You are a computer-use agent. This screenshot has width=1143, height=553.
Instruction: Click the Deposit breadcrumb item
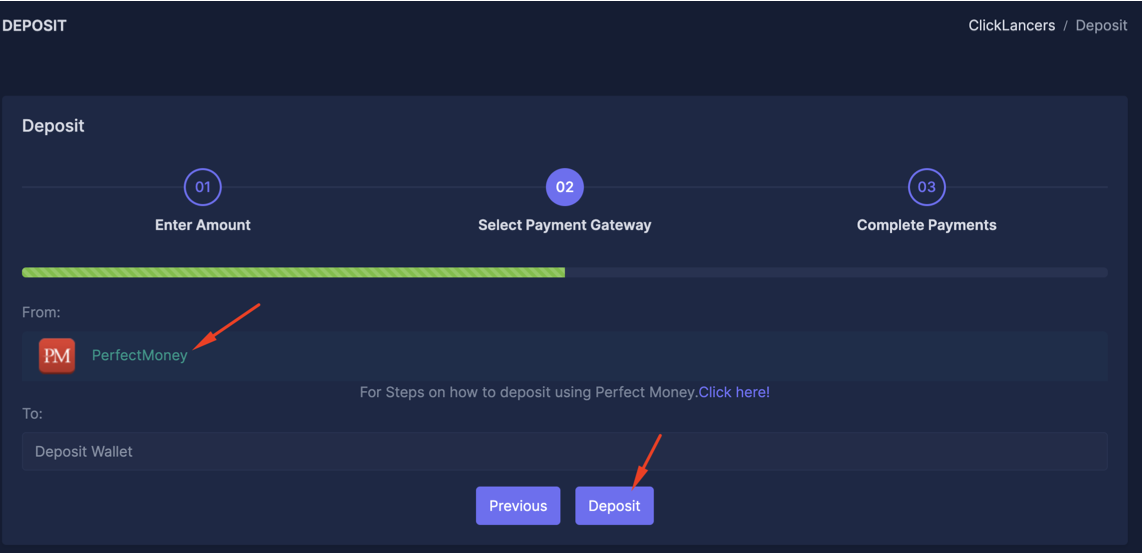point(1101,26)
